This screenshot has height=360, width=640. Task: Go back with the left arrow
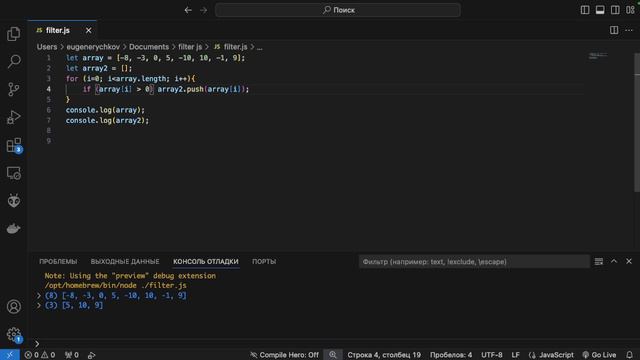pos(188,10)
